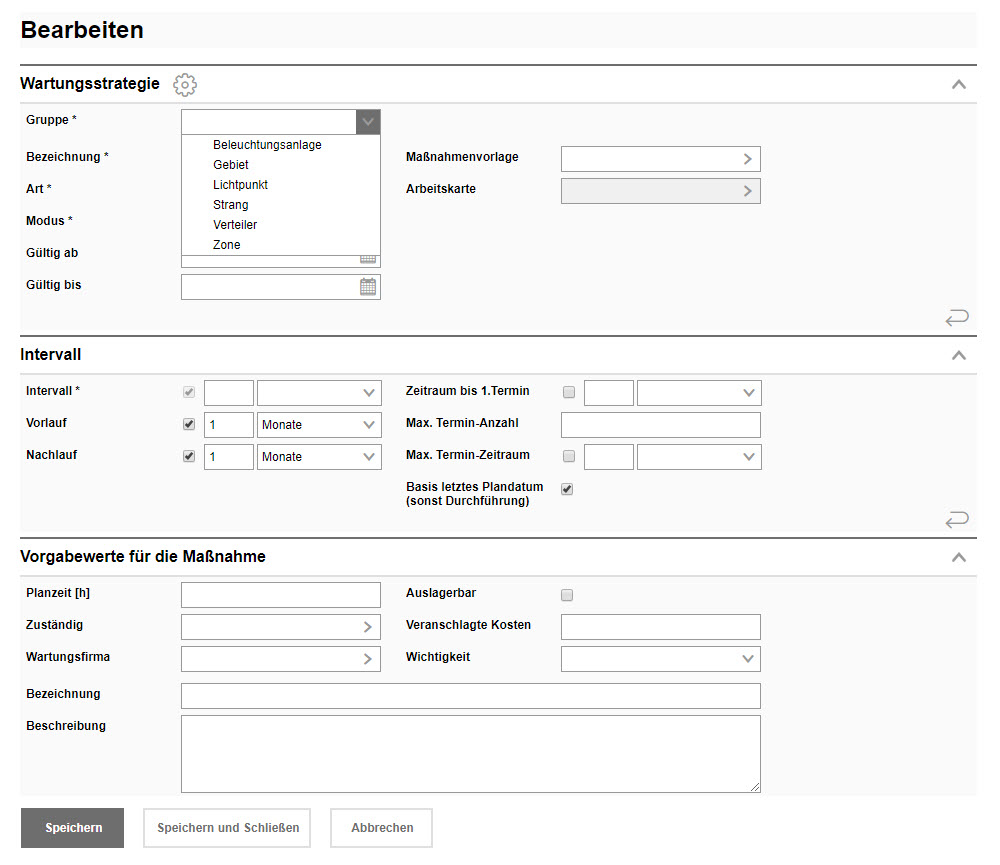Click the Speichern button
Image resolution: width=1000 pixels, height=865 pixels.
point(73,828)
